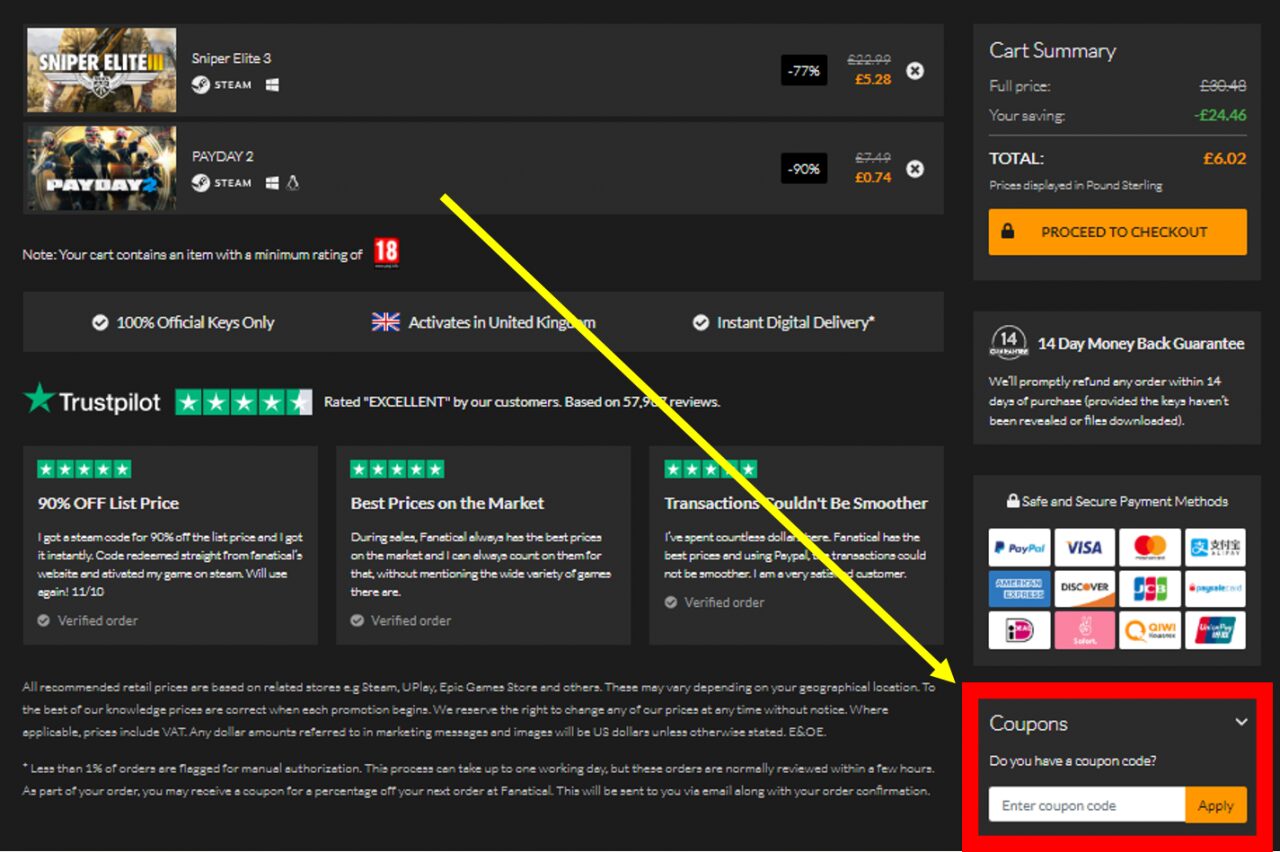The height and width of the screenshot is (852, 1280).
Task: Click Verified order under Best Prices review
Action: point(401,620)
